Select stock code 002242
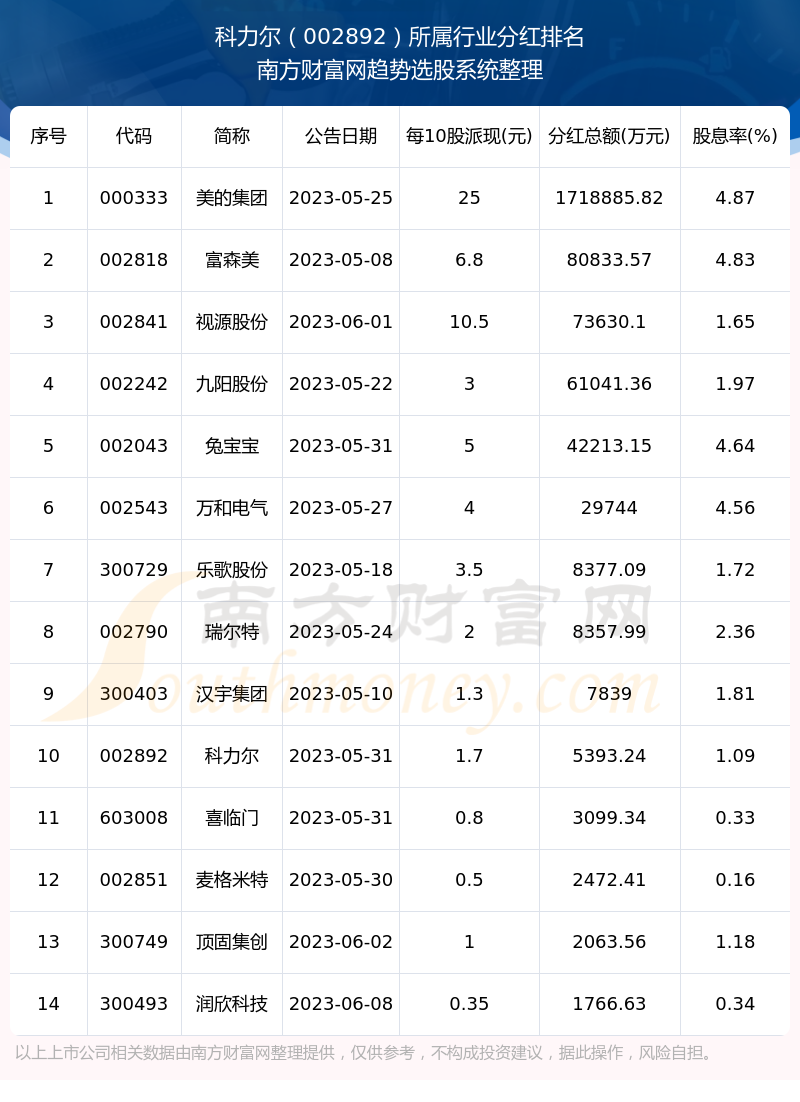 pyautogui.click(x=134, y=384)
